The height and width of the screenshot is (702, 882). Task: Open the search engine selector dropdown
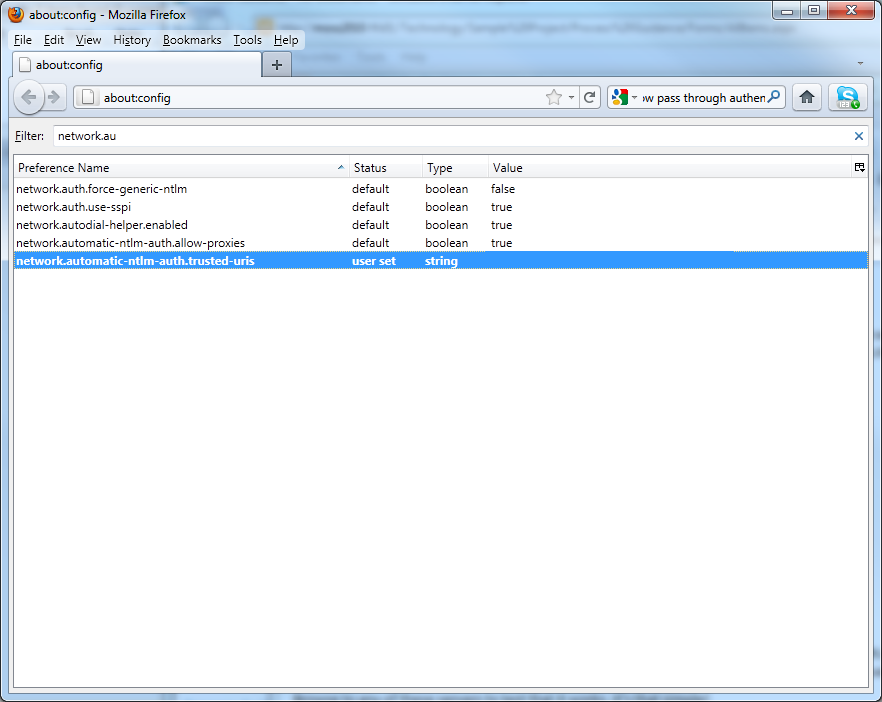coord(625,97)
